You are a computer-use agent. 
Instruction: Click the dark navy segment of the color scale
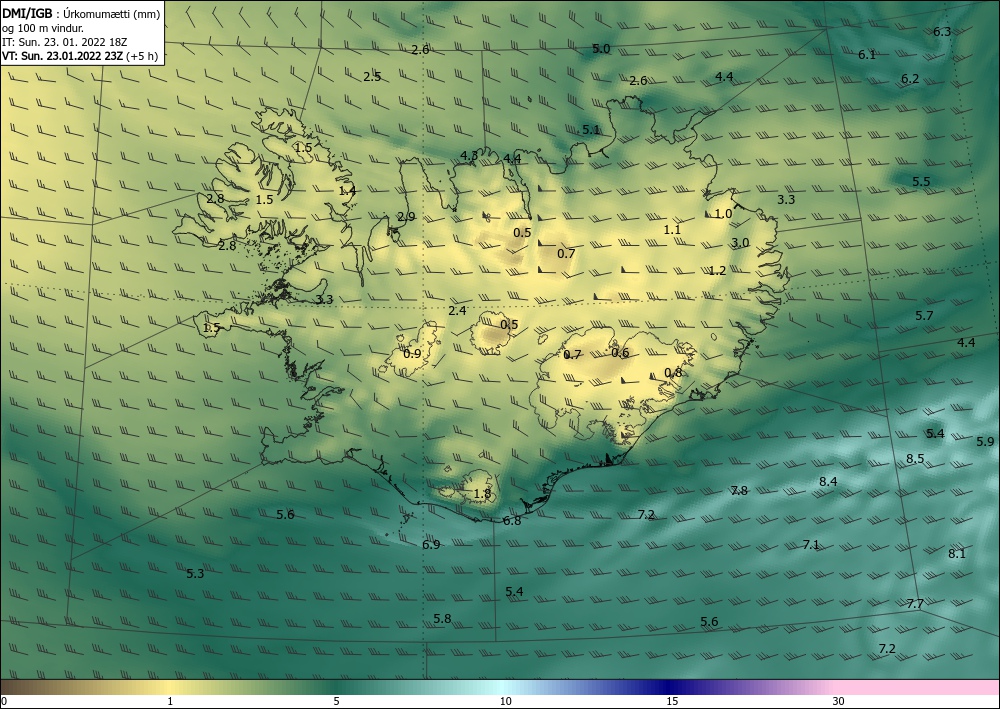point(670,687)
